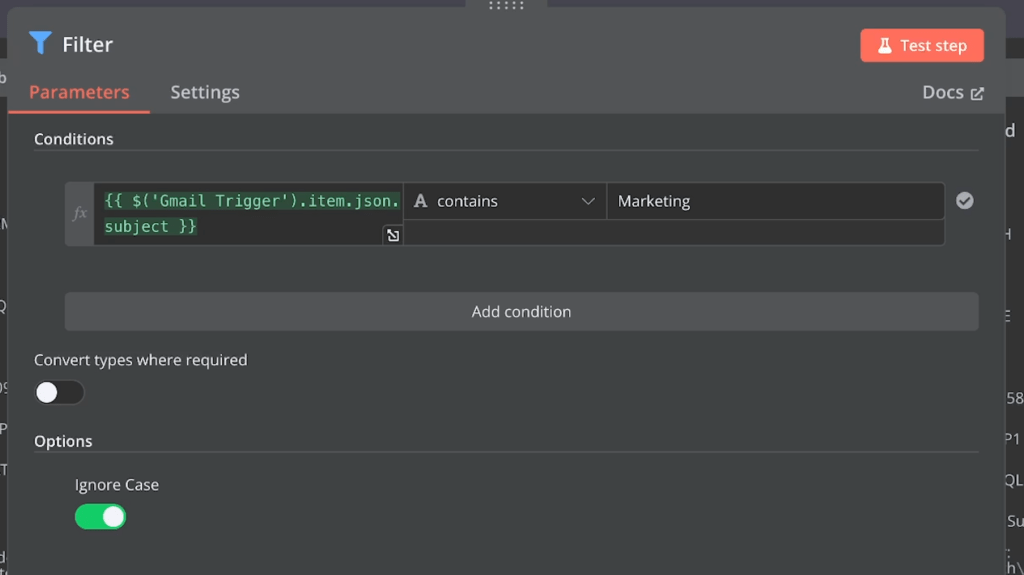Switch to the Settings tab
The image size is (1024, 575).
pos(205,92)
